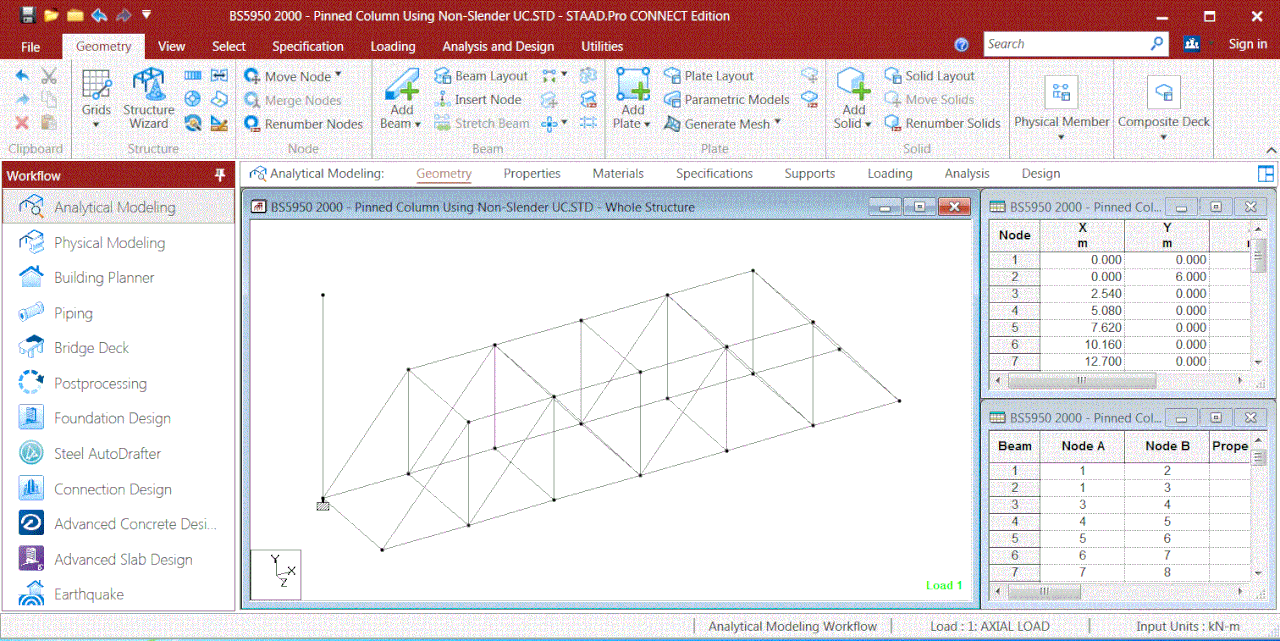
Task: Open the Foundation Design workflow
Action: 119,418
